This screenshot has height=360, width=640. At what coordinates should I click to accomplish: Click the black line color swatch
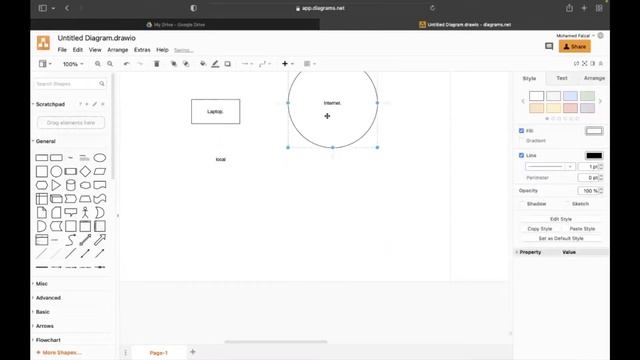594,156
